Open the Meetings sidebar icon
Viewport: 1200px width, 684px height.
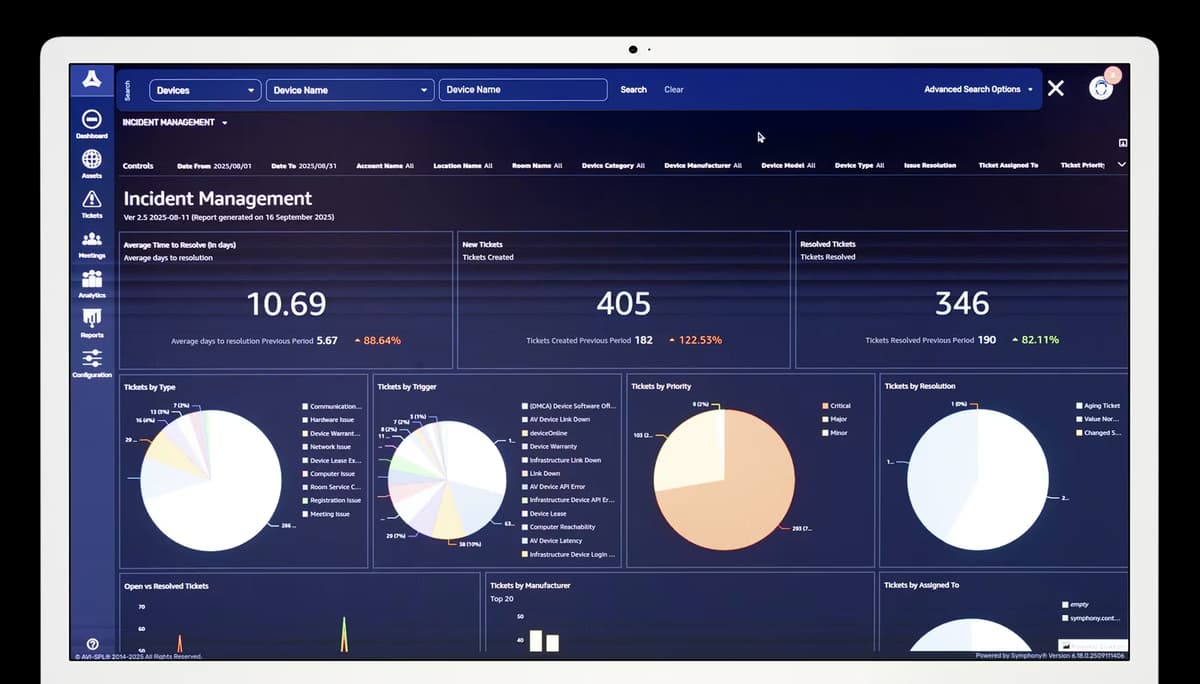(91, 239)
